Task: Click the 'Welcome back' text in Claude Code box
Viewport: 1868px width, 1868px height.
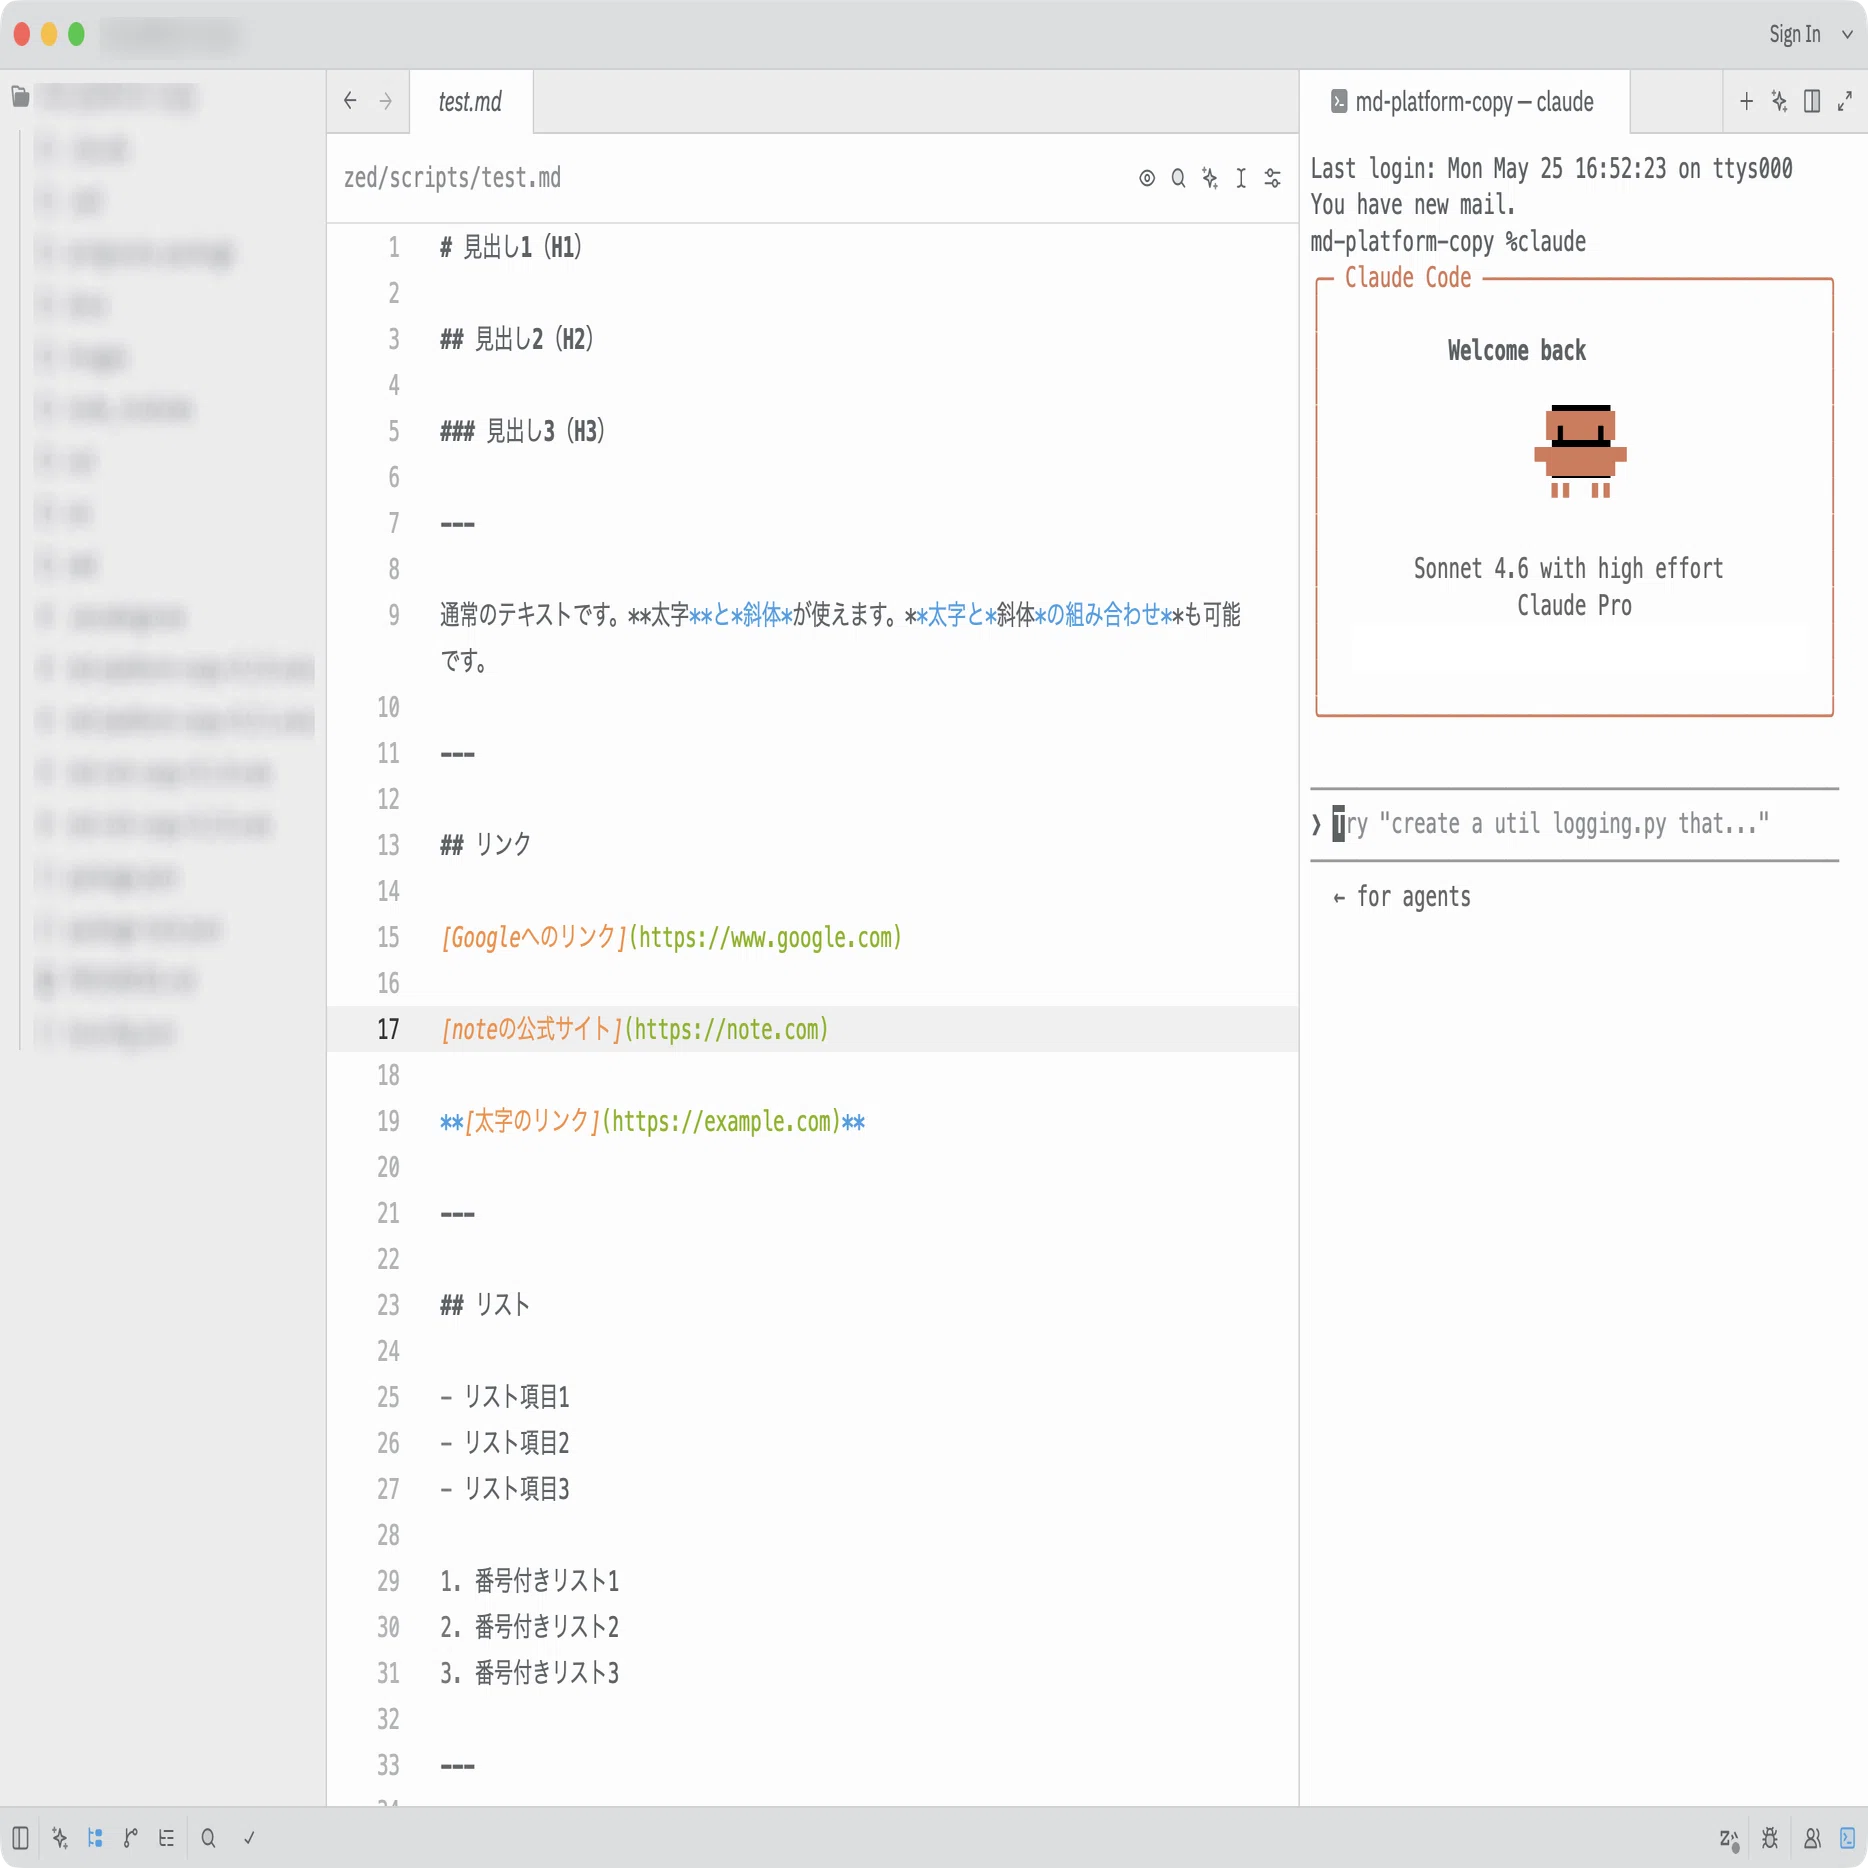Action: pos(1517,350)
